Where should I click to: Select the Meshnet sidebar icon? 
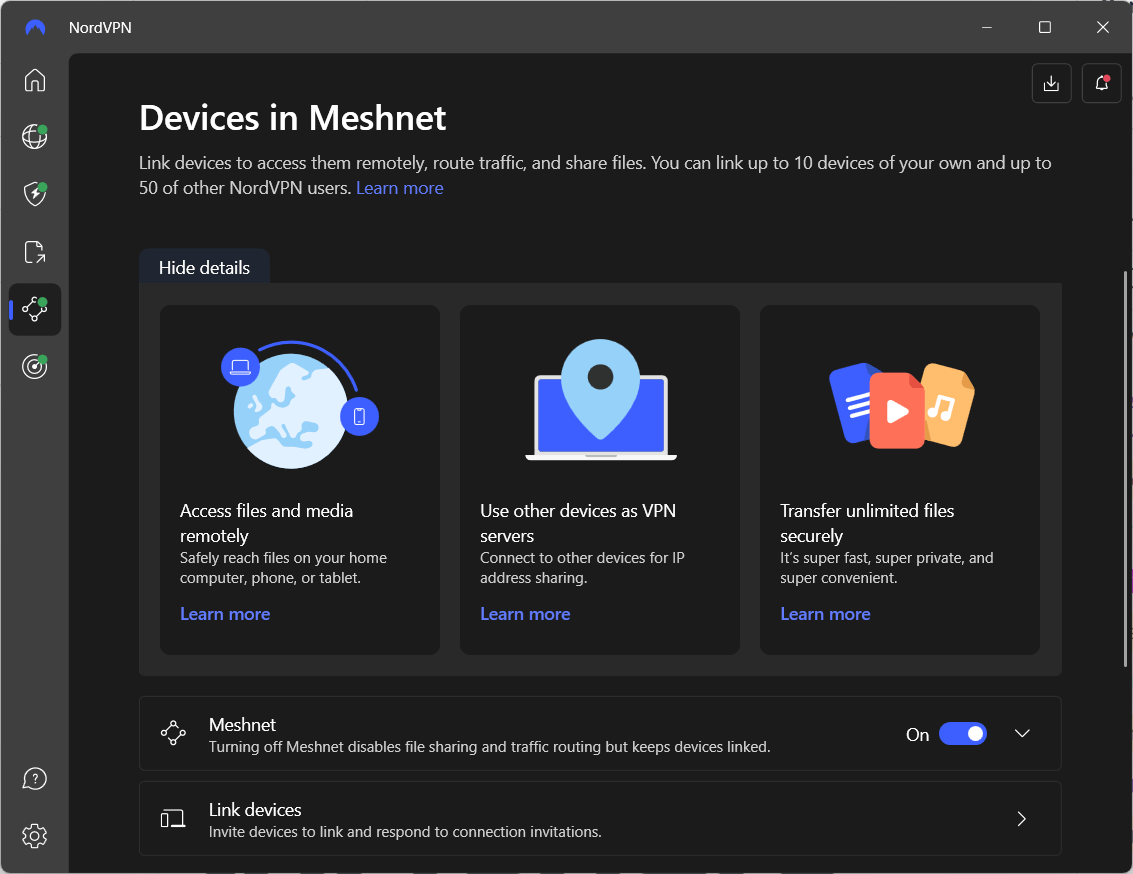coord(35,309)
